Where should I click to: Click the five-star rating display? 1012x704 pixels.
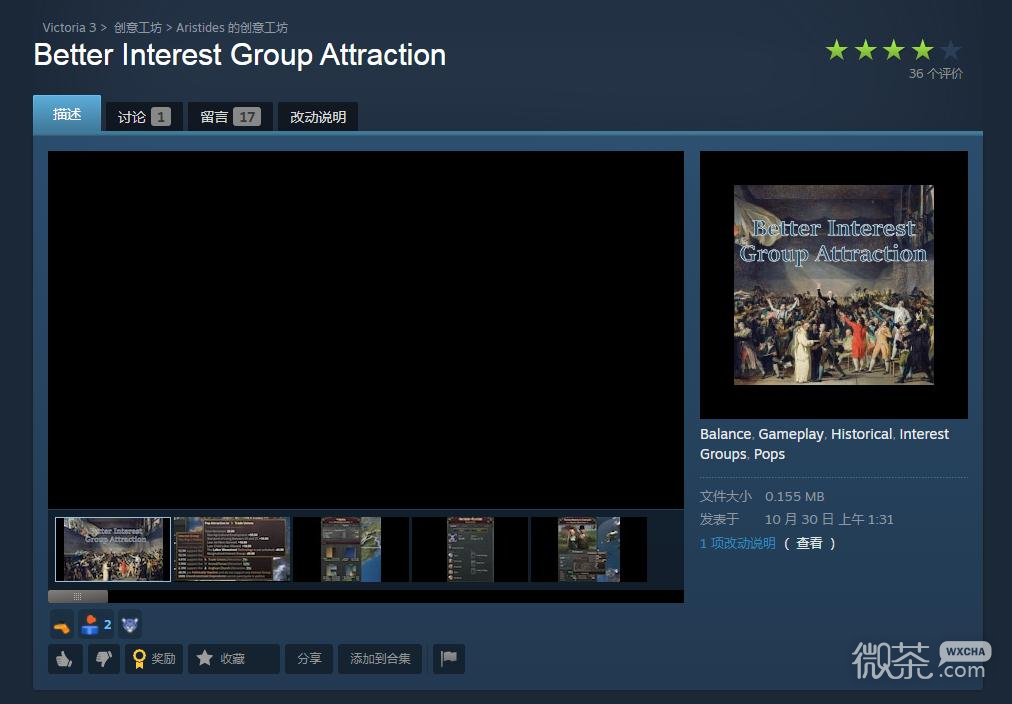pos(894,50)
